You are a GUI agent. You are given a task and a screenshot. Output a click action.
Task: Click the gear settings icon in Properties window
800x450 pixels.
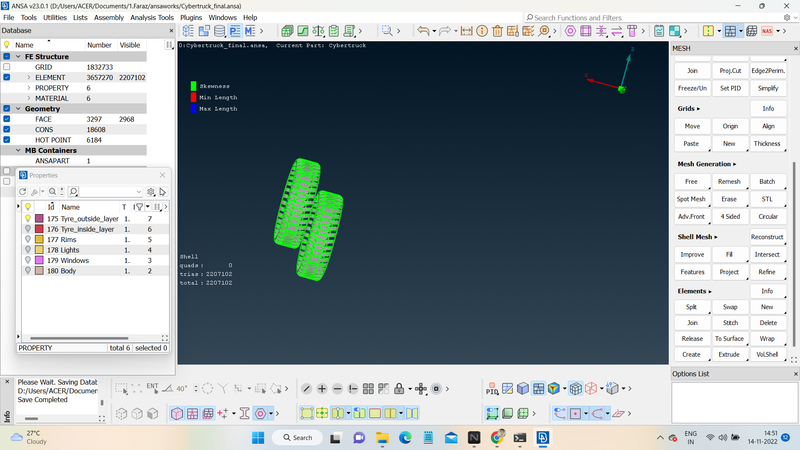pos(151,192)
